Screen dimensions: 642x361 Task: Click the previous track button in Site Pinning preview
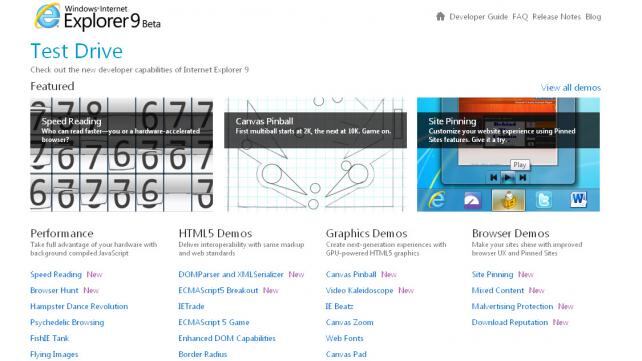[494, 178]
